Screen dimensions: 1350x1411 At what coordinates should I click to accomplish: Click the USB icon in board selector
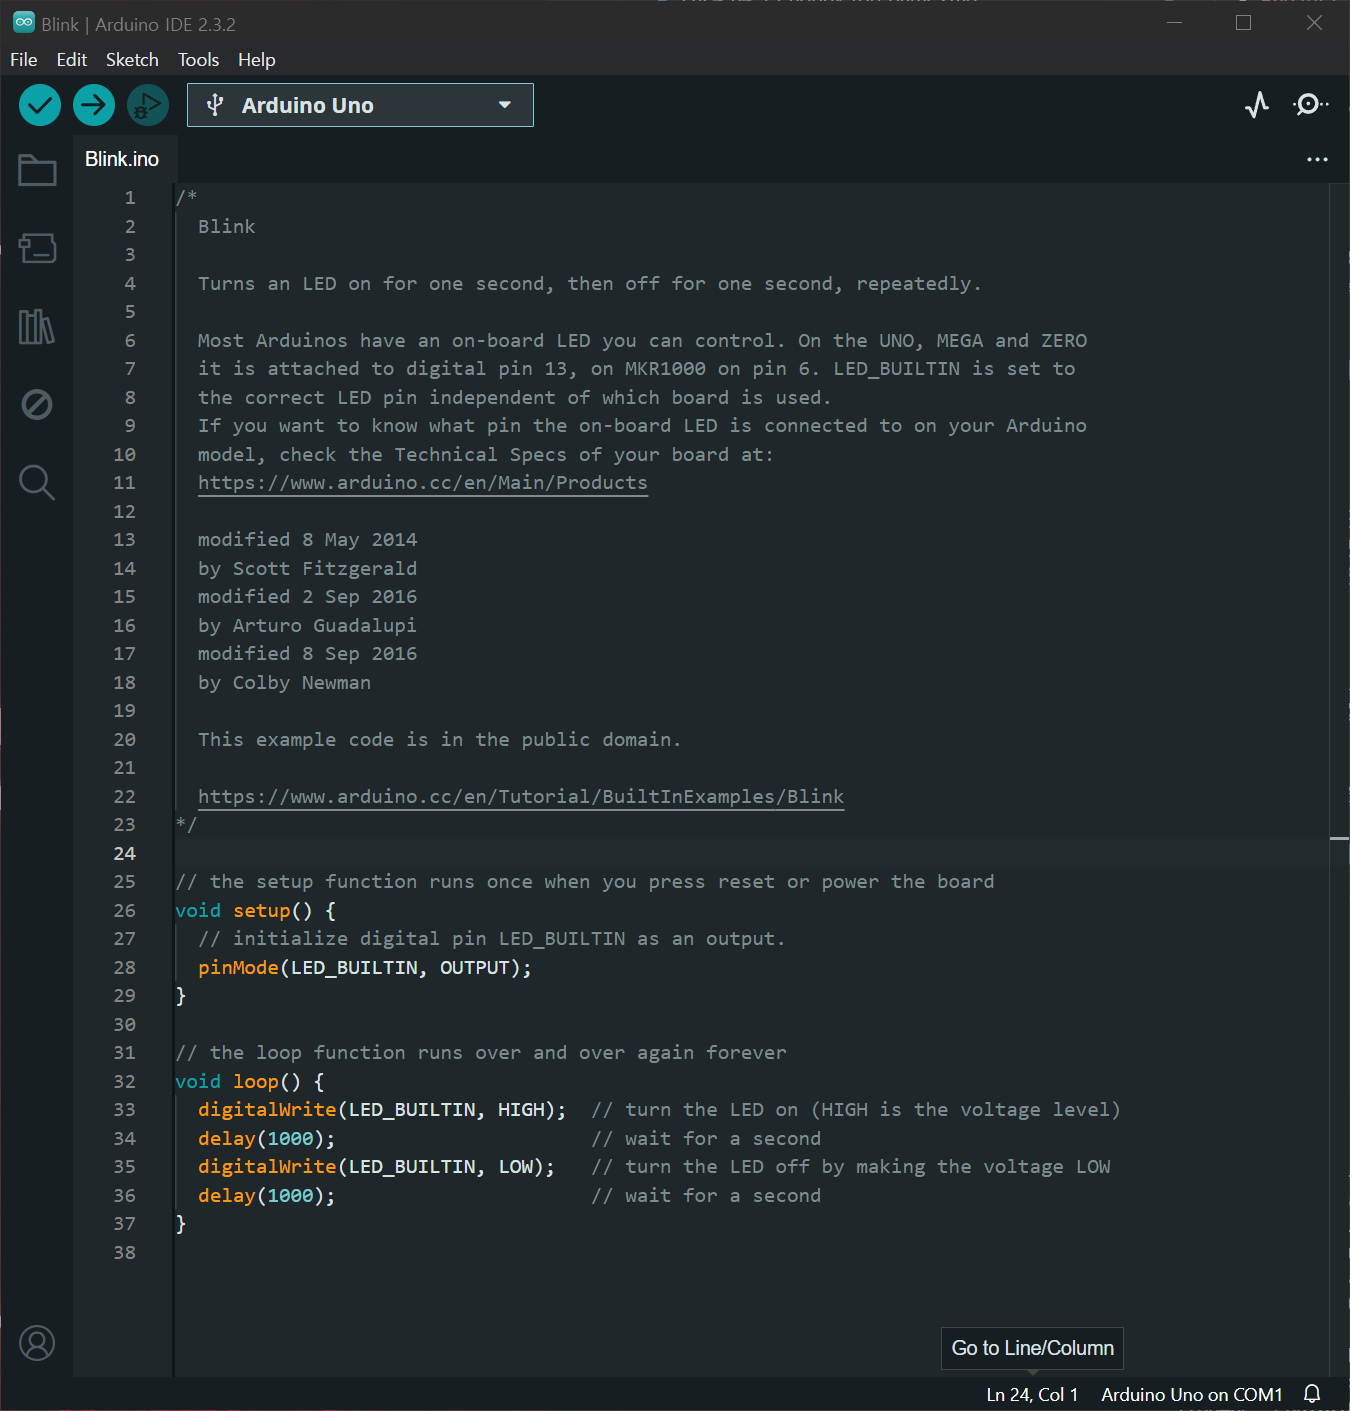(x=214, y=105)
